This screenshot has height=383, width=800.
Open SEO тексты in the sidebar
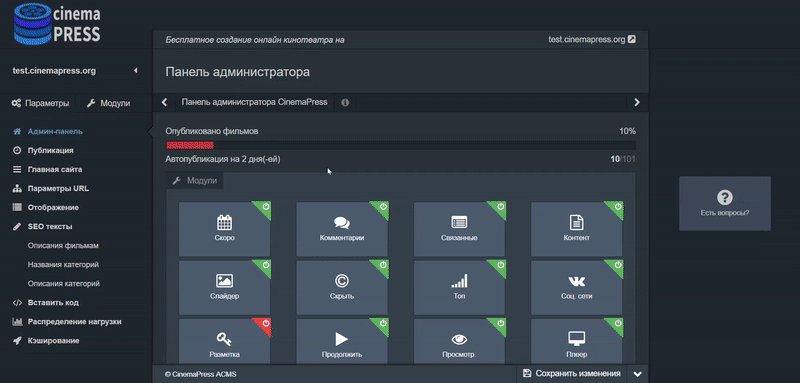42,226
